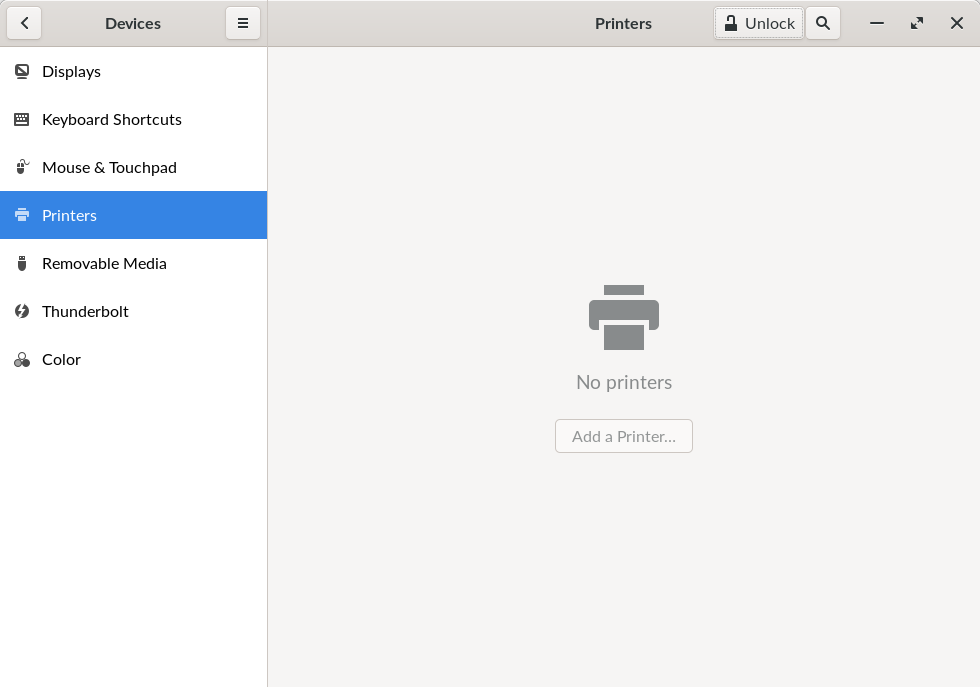The width and height of the screenshot is (980, 687).
Task: Go back using the left arrow button
Action: pos(24,23)
